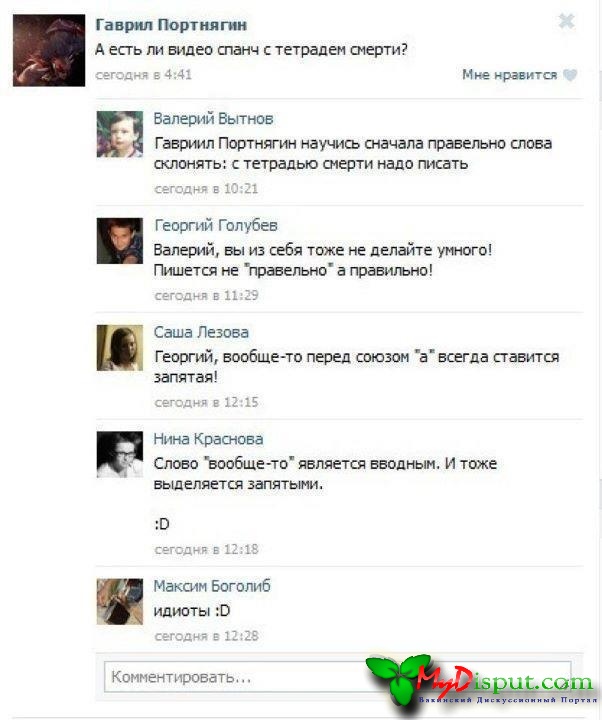Image resolution: width=602 pixels, height=720 pixels.
Task: Click comment timestamp сегодня в 12:28
Action: point(206,636)
